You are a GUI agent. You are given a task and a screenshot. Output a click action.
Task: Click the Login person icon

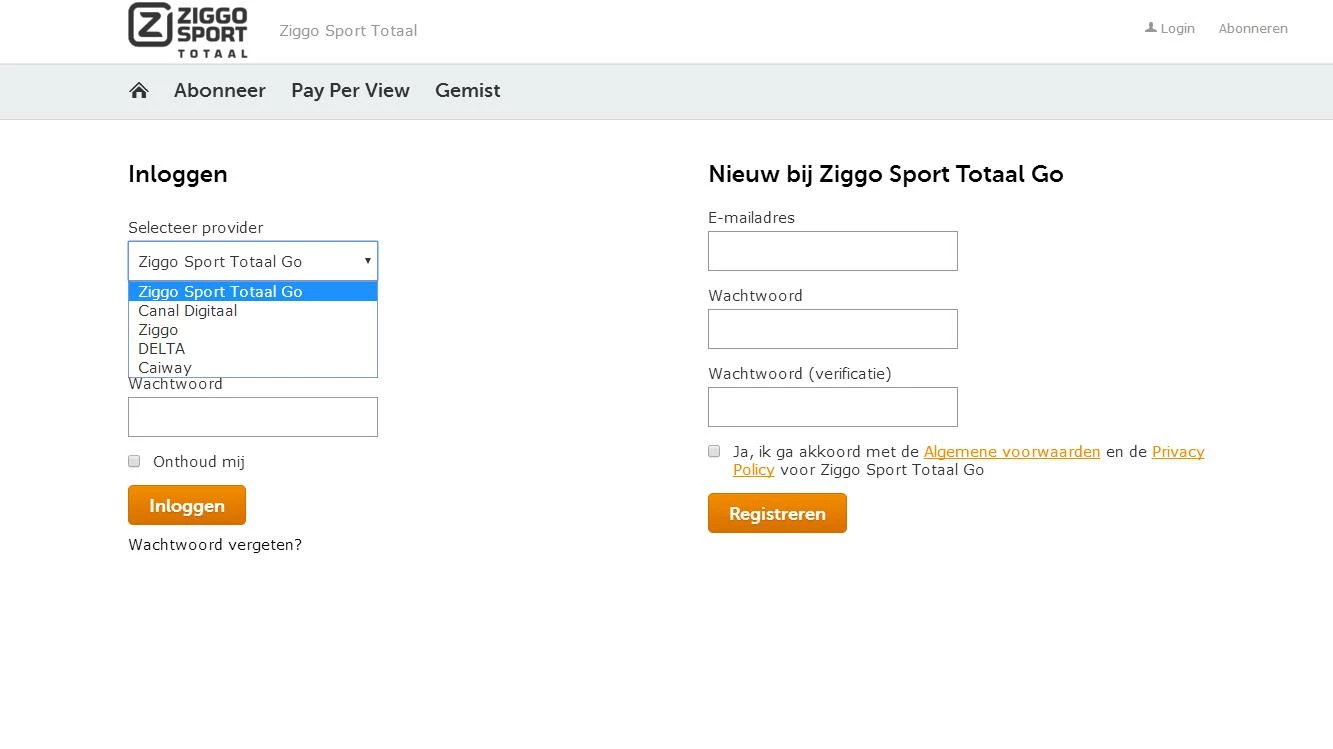[x=1150, y=28]
